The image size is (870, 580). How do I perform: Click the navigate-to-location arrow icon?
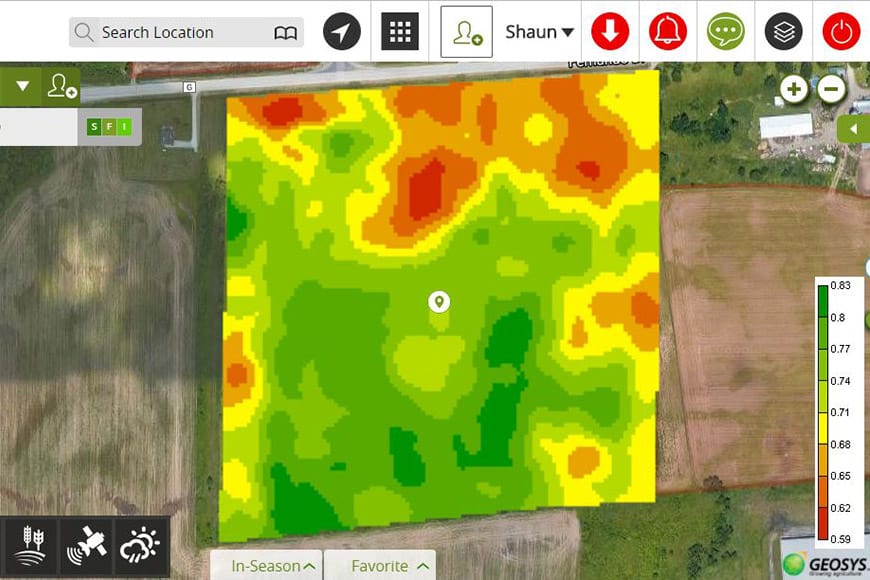342,32
